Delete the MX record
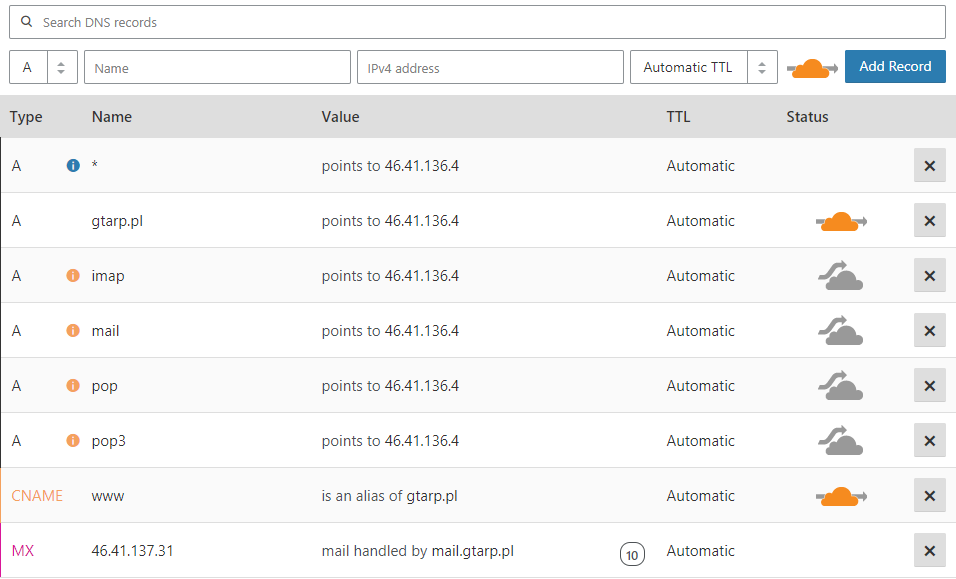 [x=929, y=550]
